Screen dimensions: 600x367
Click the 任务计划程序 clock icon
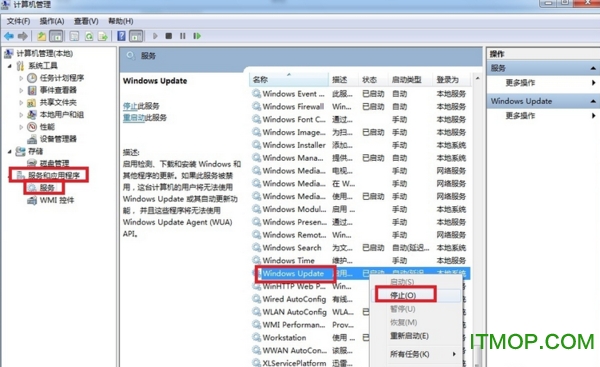[32, 78]
